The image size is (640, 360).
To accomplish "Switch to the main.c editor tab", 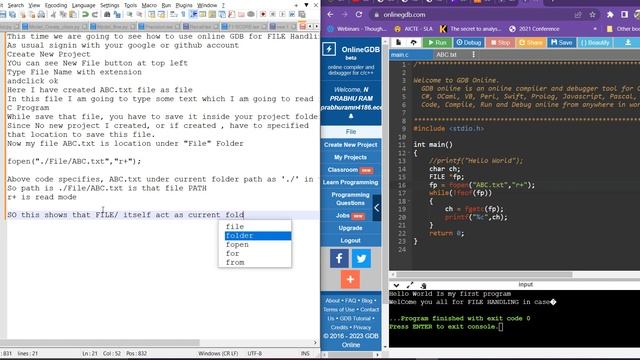I will [410, 55].
